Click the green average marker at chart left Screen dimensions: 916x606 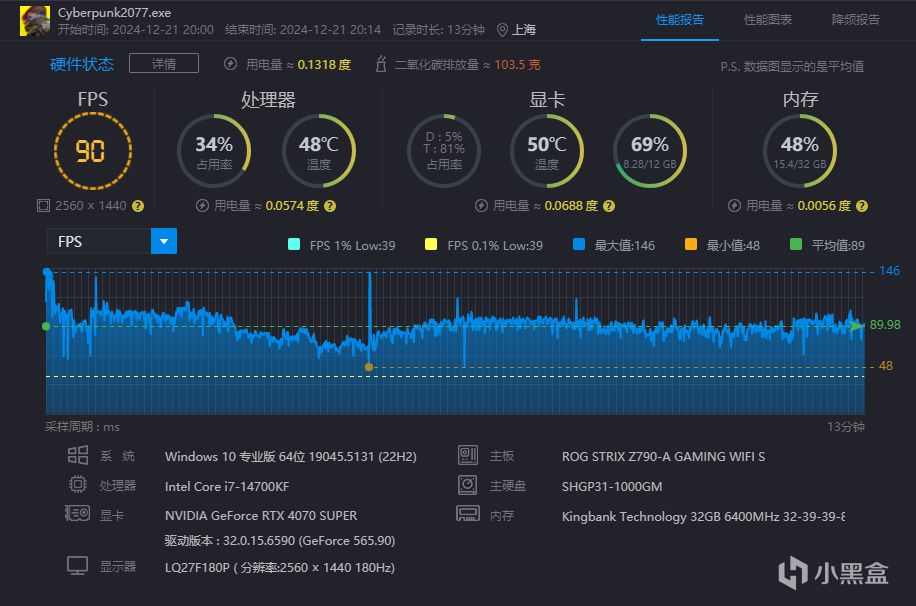(x=46, y=326)
